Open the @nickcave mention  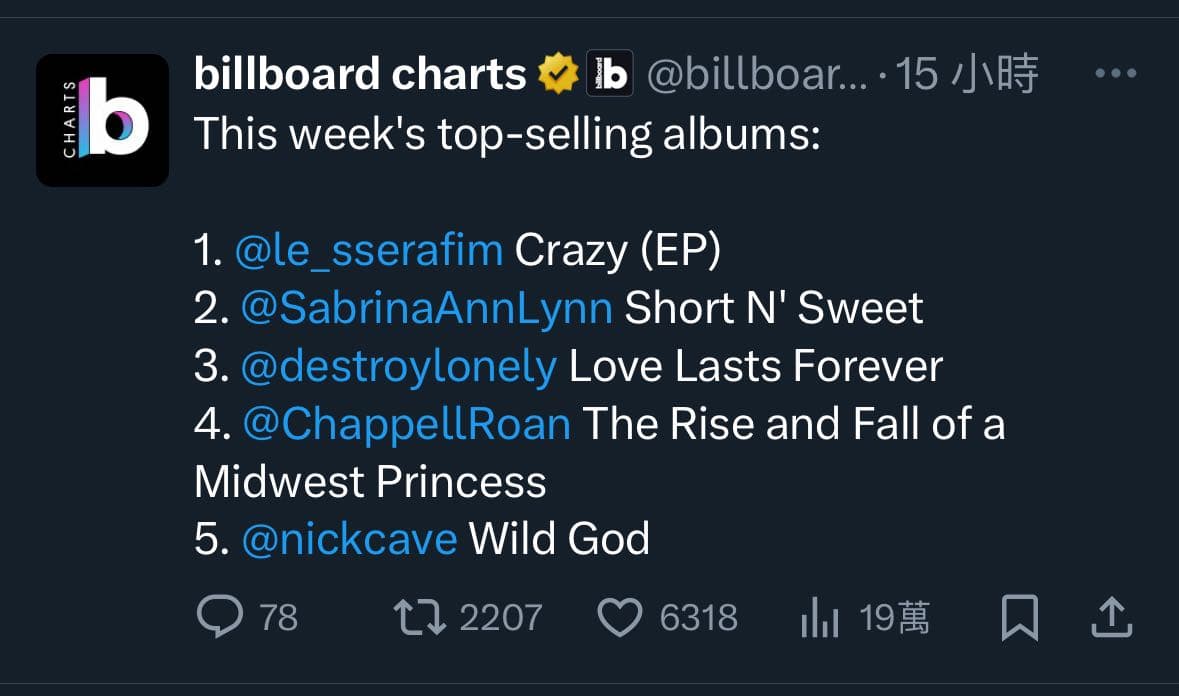coord(349,539)
